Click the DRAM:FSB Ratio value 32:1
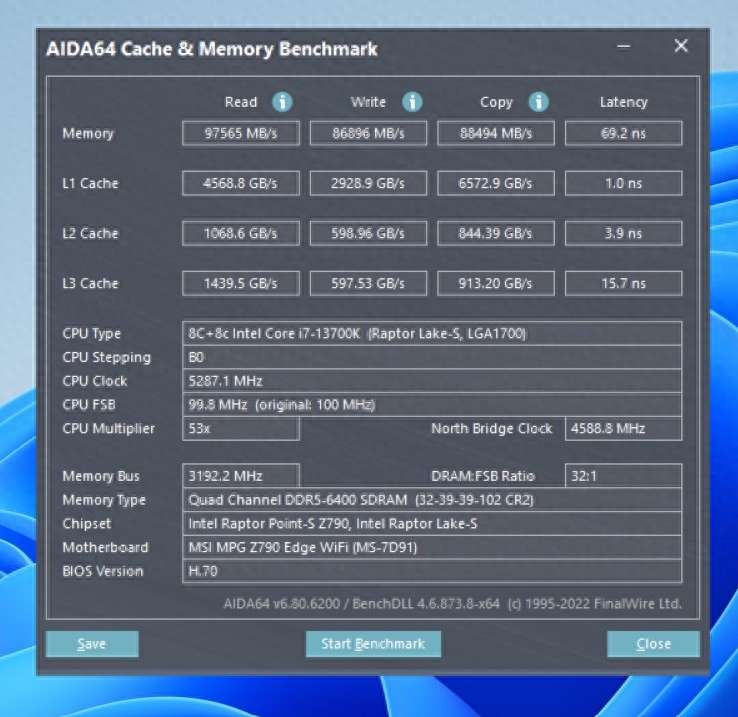 (624, 476)
